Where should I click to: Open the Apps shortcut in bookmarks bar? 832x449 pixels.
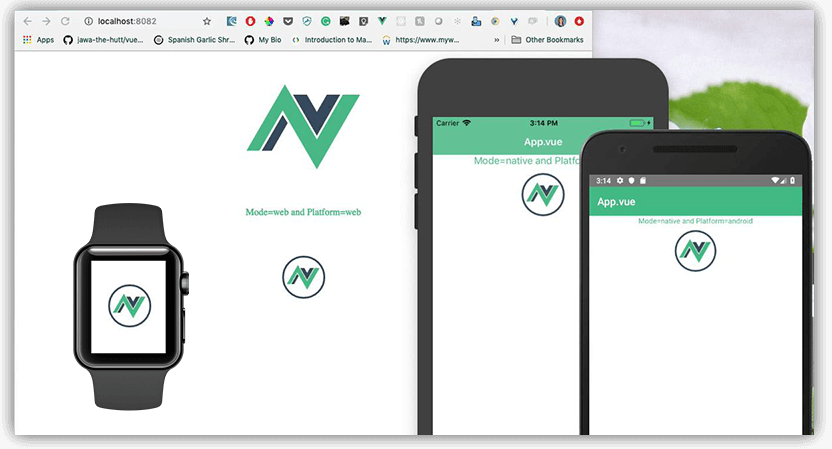(x=38, y=40)
